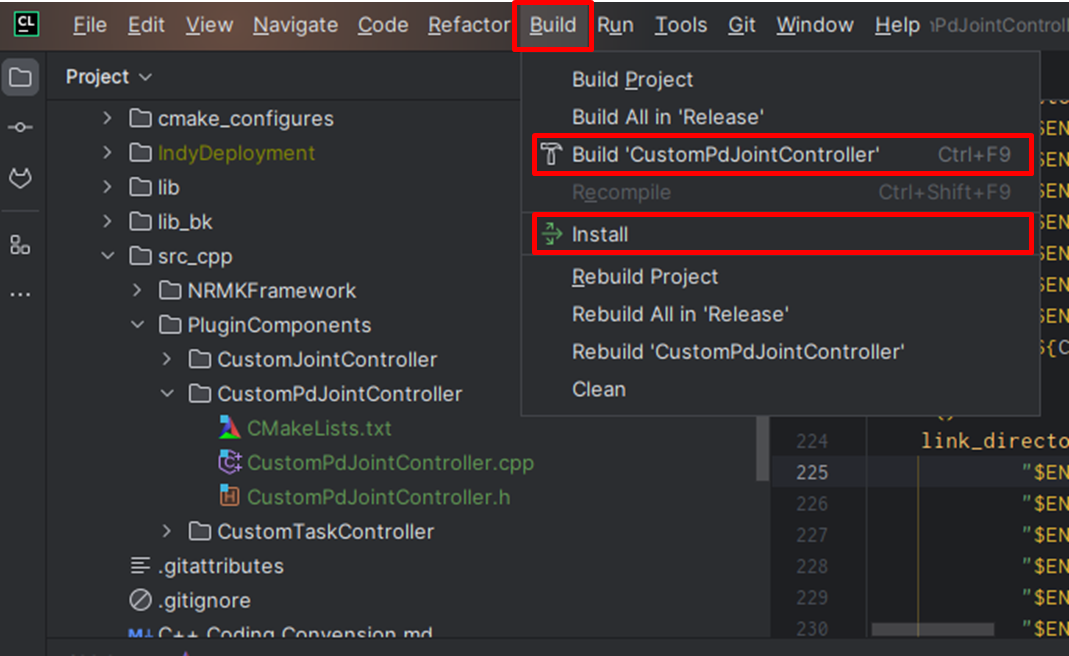Click the C++ file icon of CustomPdJointController.cpp
1069x656 pixels.
click(x=230, y=462)
